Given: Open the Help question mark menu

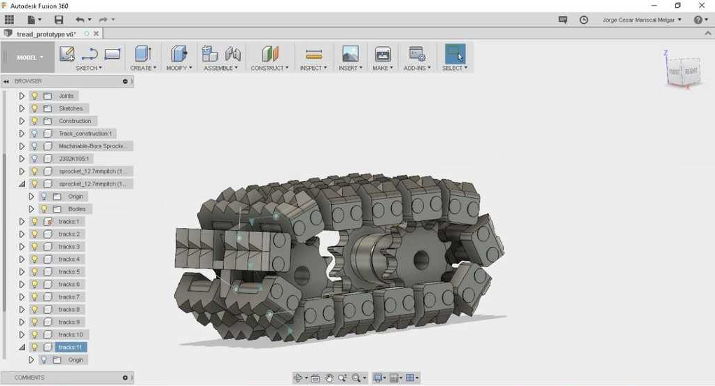Looking at the screenshot, I should point(700,20).
